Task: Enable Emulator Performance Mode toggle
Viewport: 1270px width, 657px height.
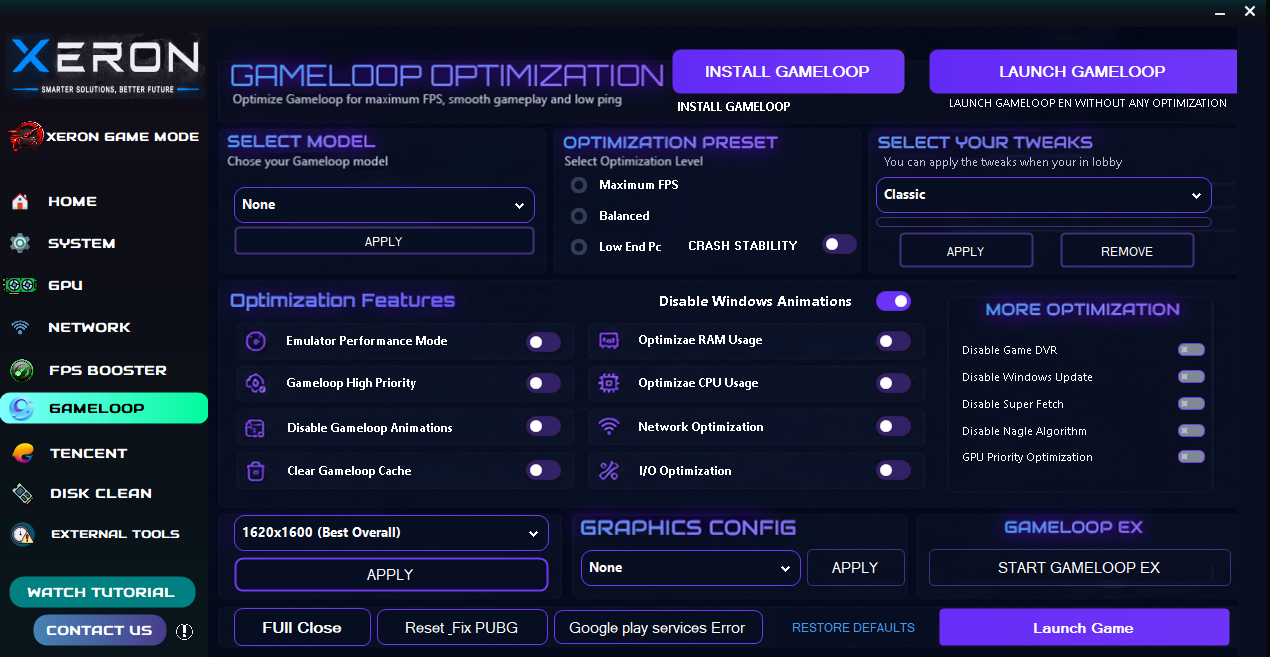Action: pyautogui.click(x=543, y=342)
